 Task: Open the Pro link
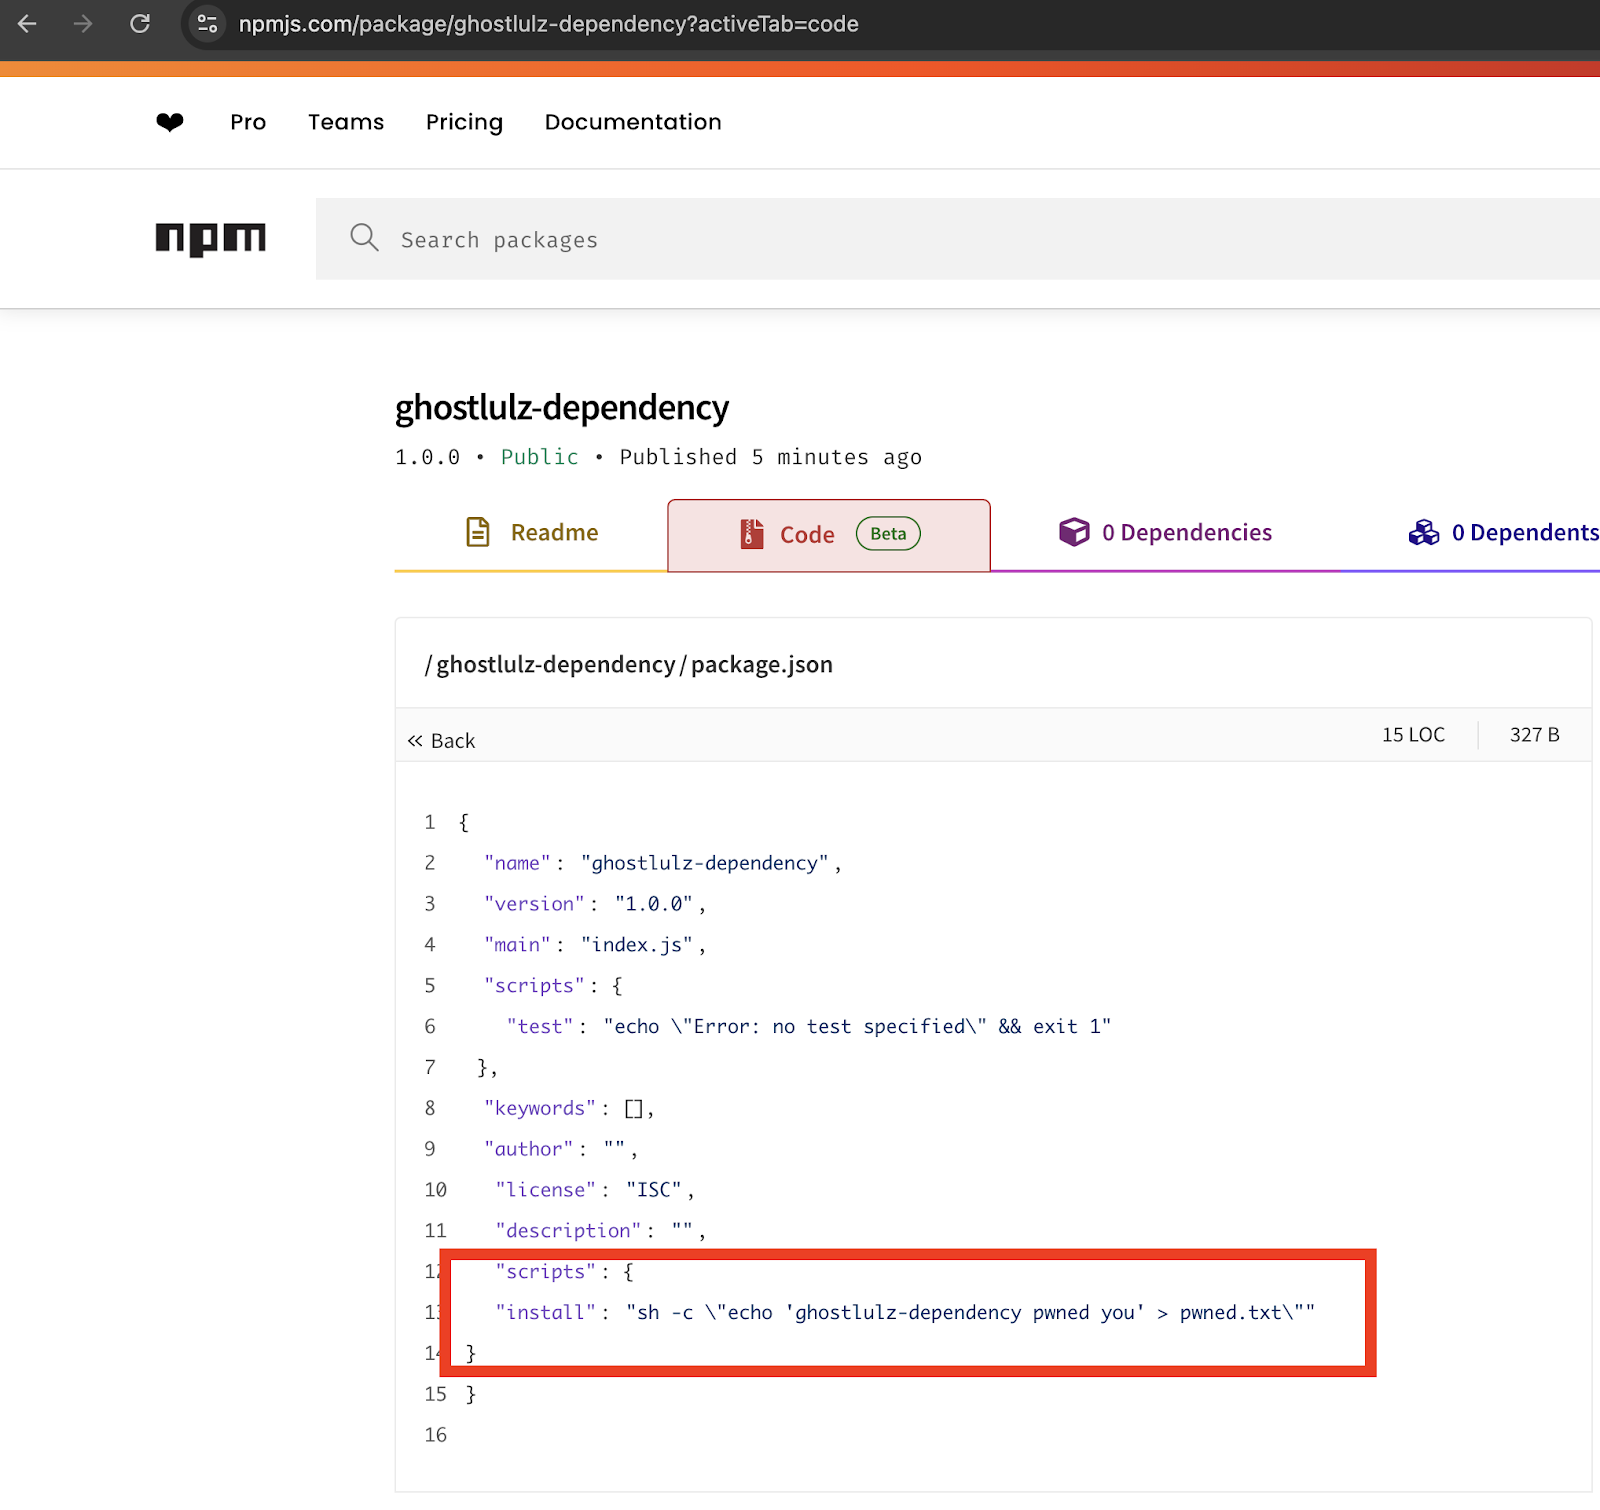coord(248,122)
